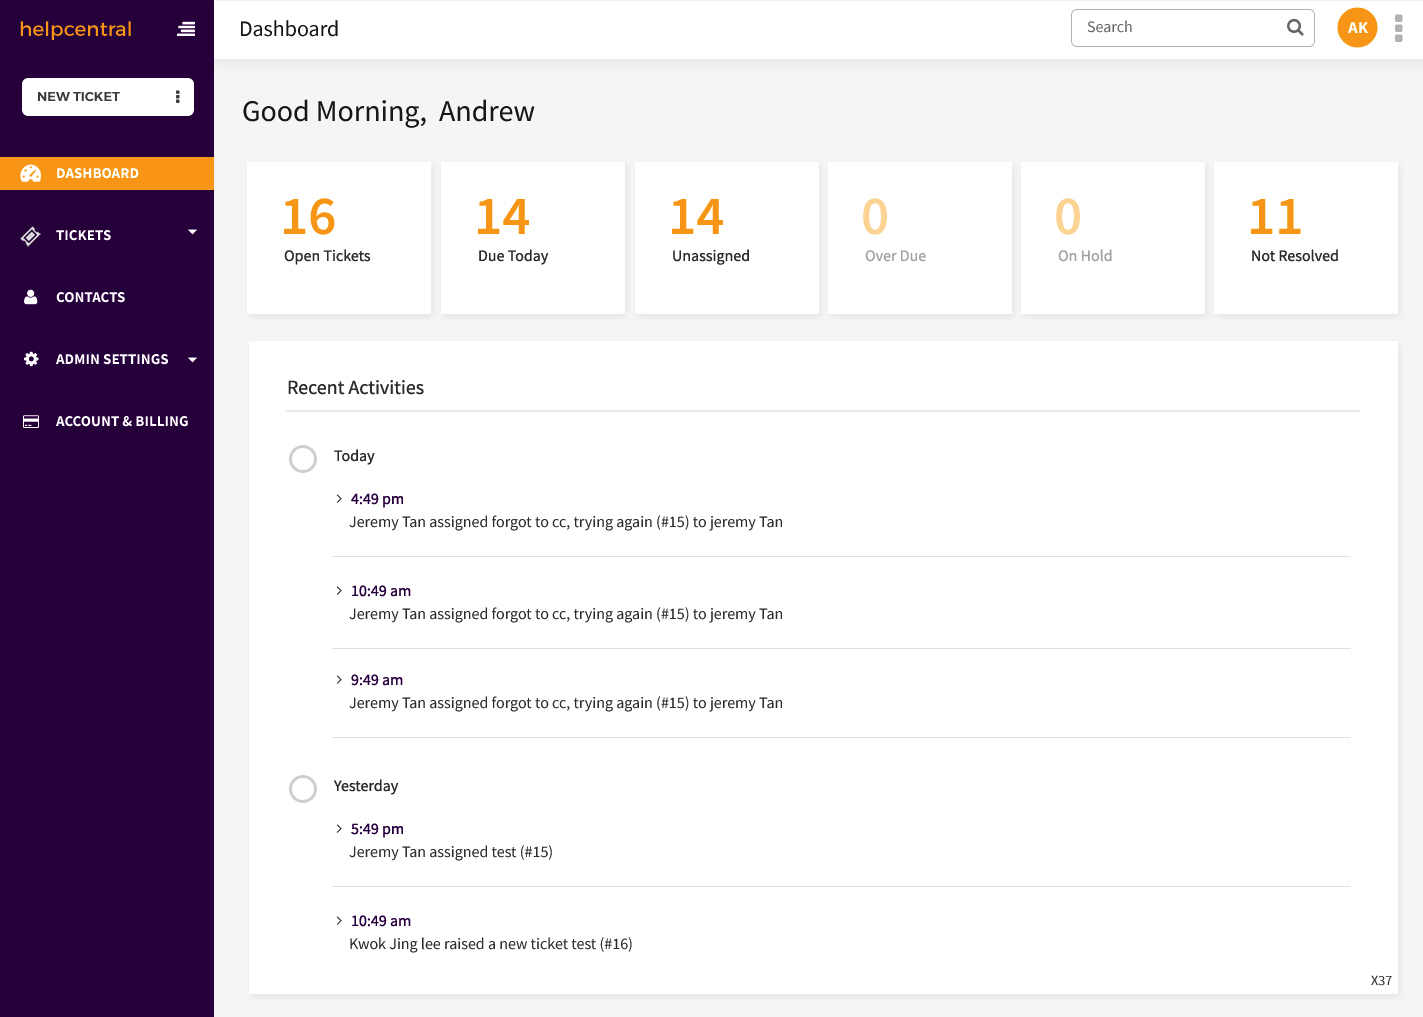Click the Contacts person icon
The height and width of the screenshot is (1017, 1423).
pos(31,297)
